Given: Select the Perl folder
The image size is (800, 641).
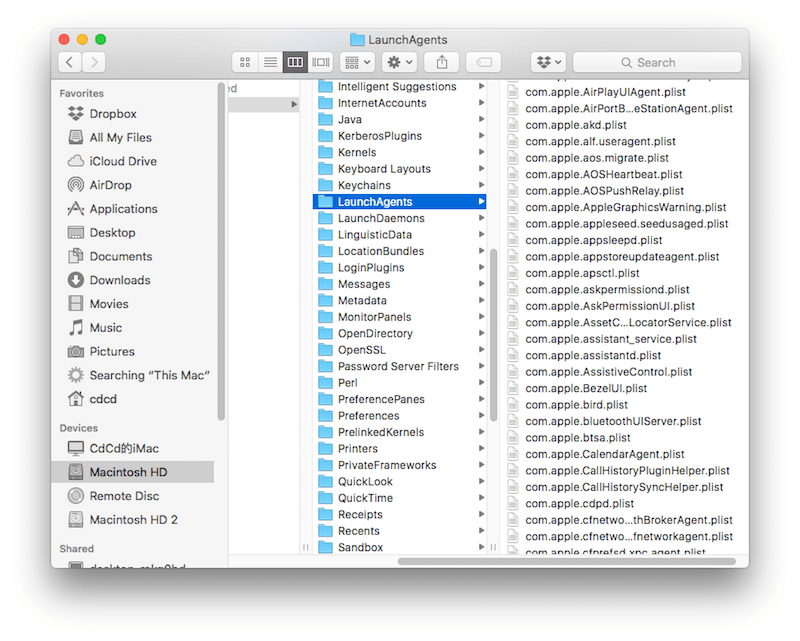Looking at the screenshot, I should [399, 383].
